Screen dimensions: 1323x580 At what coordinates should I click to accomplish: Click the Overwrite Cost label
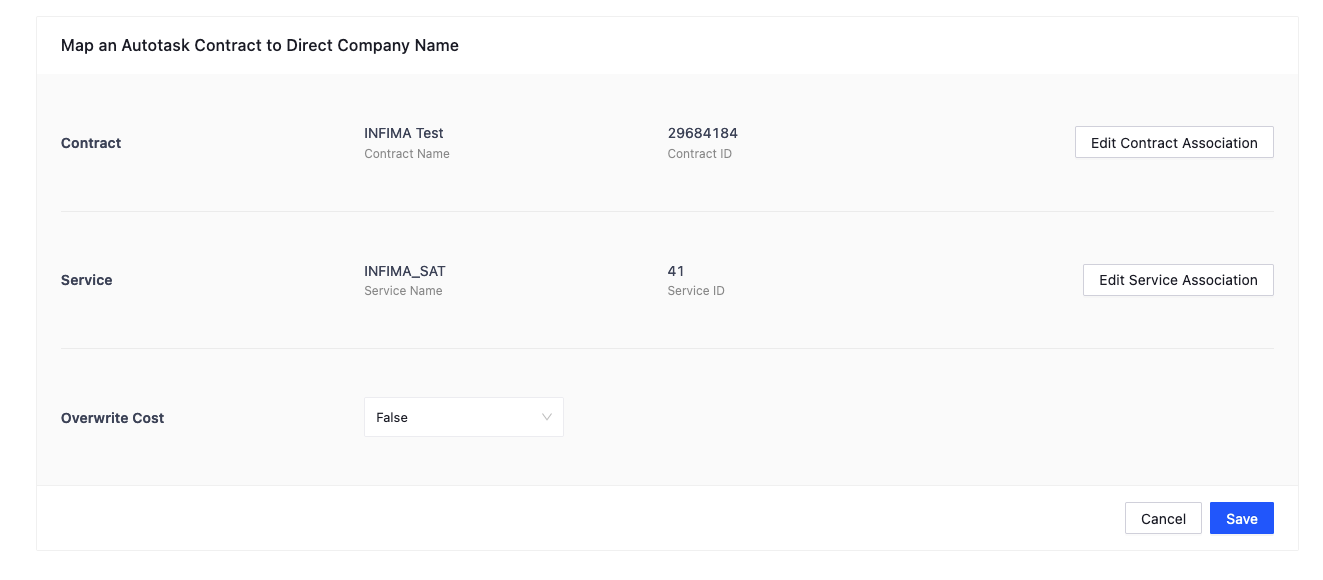112,418
